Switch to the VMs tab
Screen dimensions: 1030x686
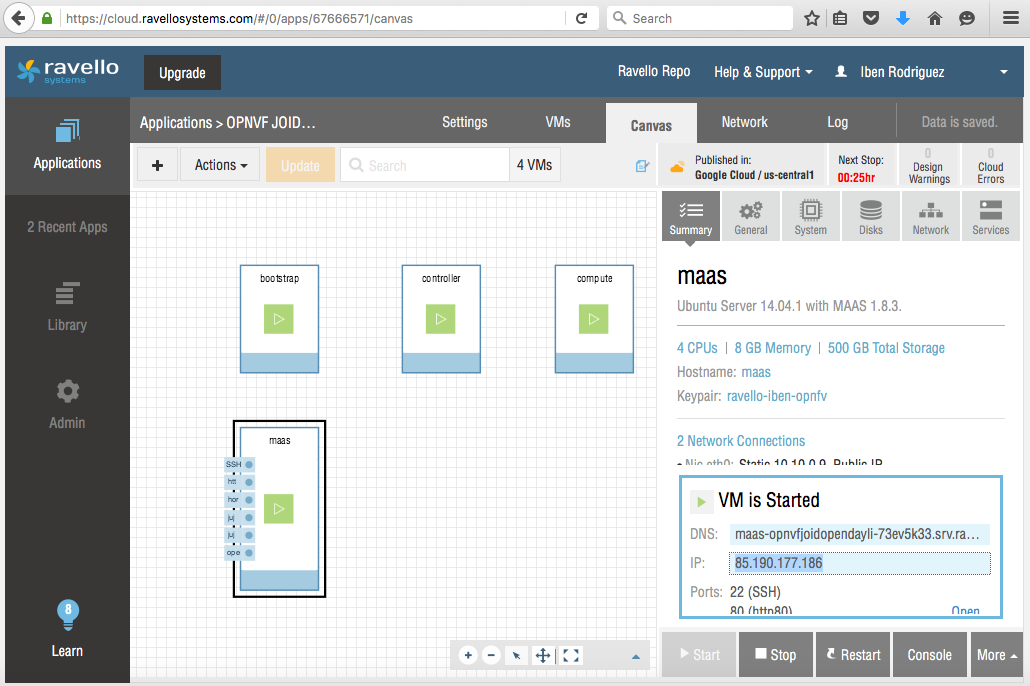(x=558, y=122)
